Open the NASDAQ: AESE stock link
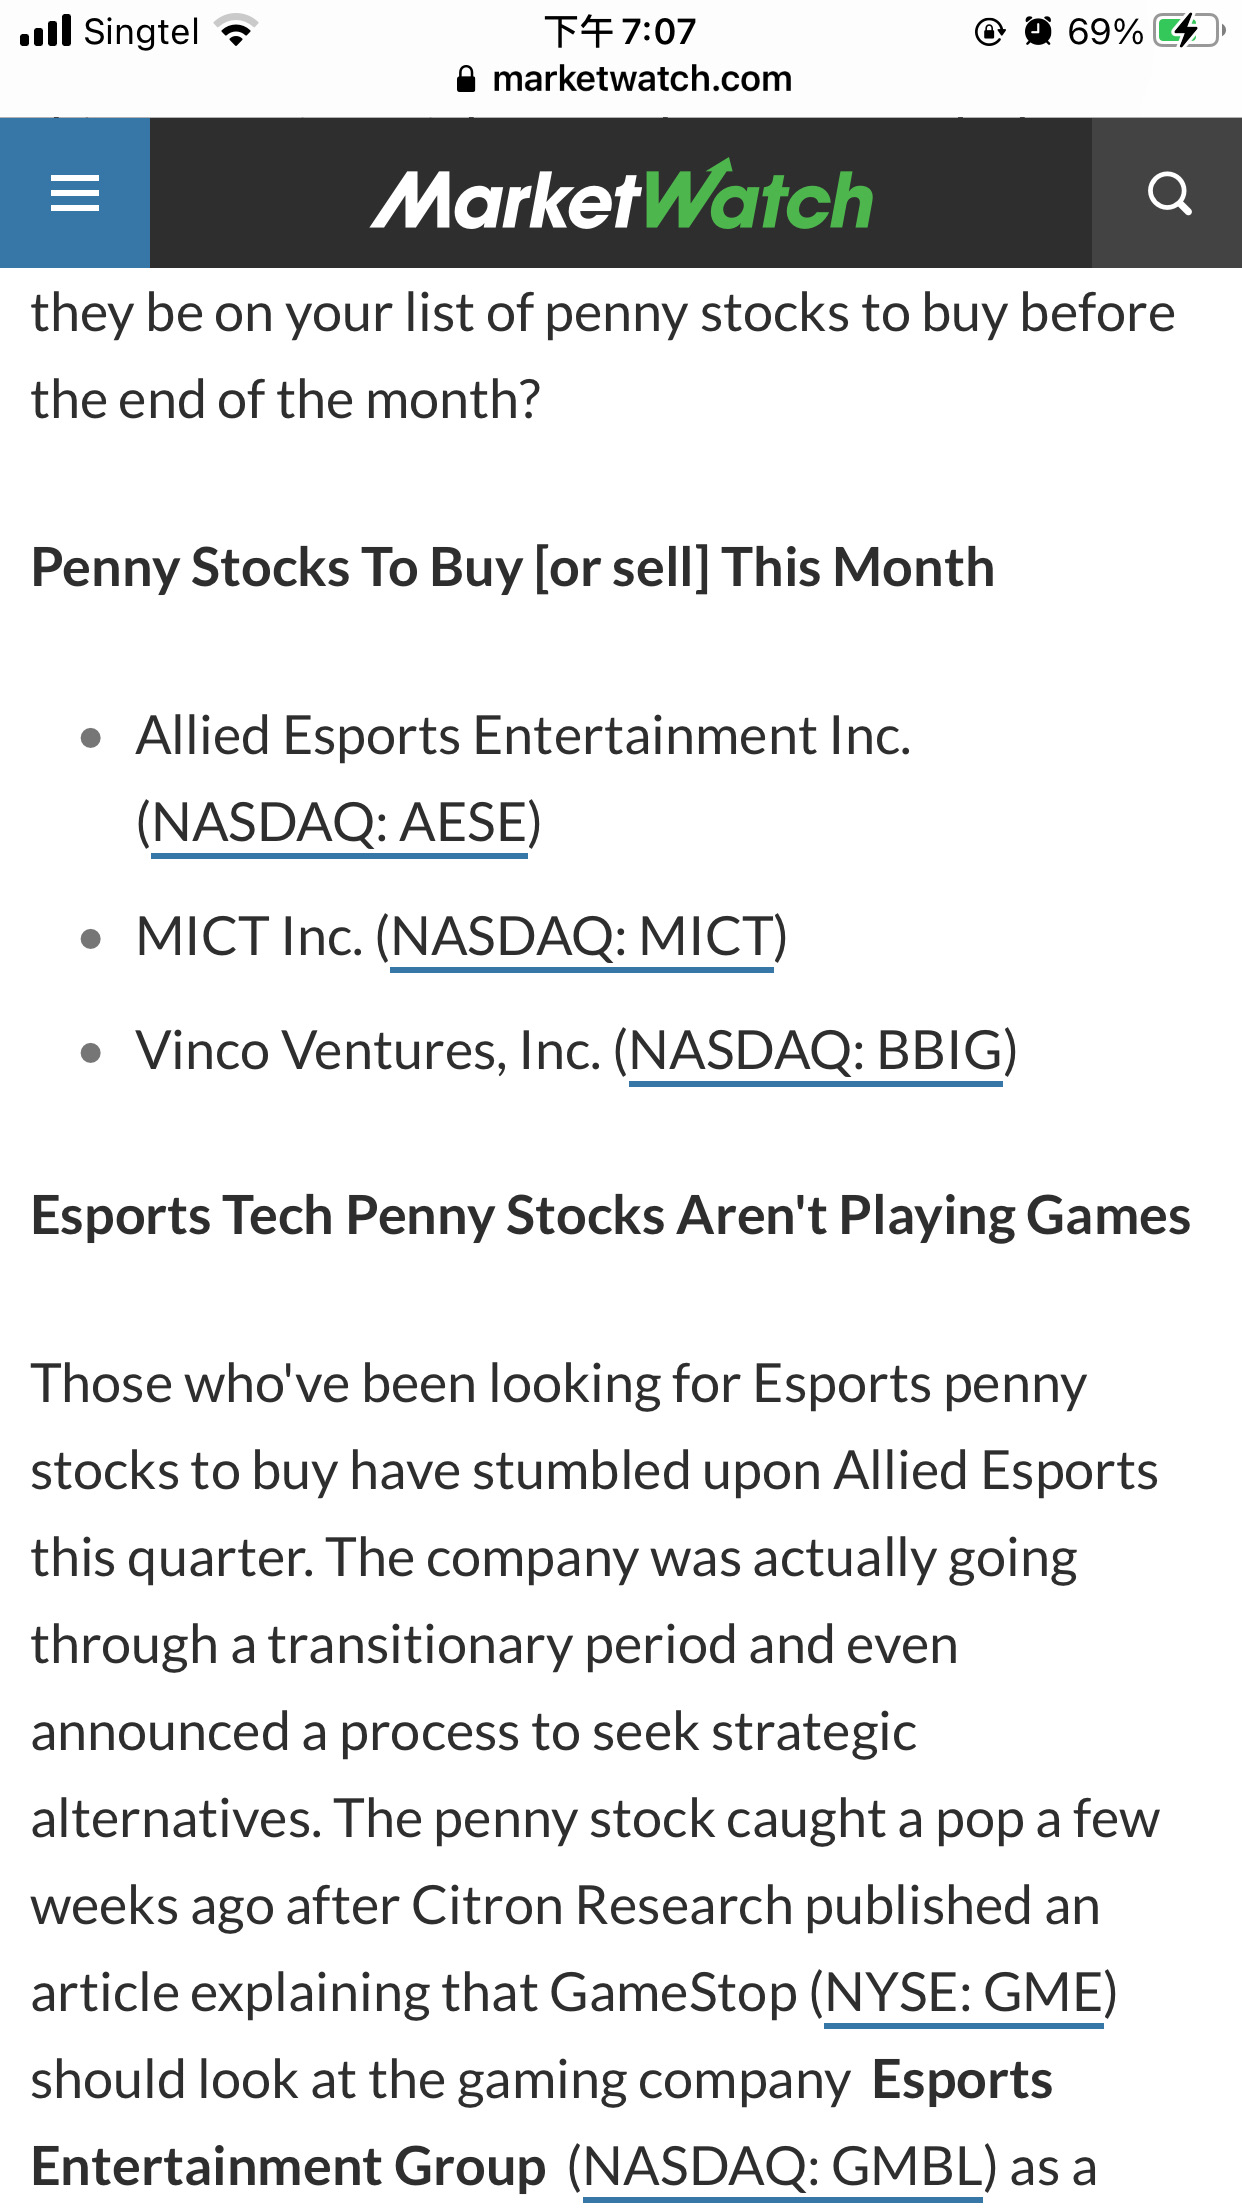1242x2208 pixels. tap(339, 823)
